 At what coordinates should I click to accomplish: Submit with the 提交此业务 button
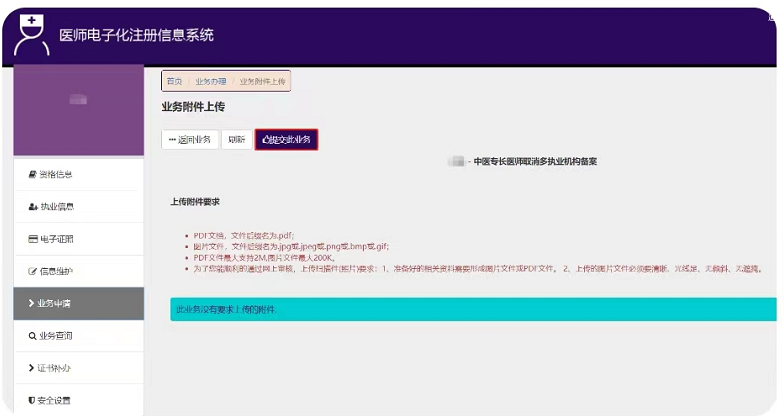pyautogui.click(x=286, y=140)
